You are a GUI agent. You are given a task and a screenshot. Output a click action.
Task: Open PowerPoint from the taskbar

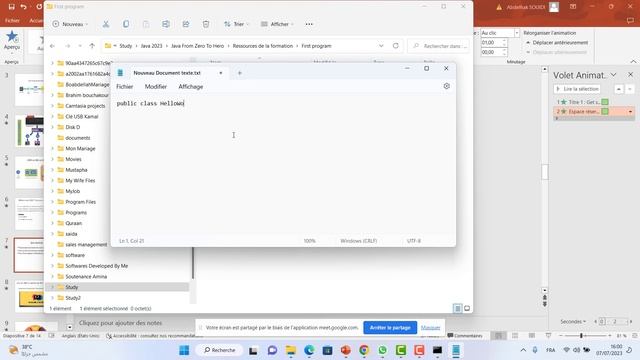[x=346, y=350]
